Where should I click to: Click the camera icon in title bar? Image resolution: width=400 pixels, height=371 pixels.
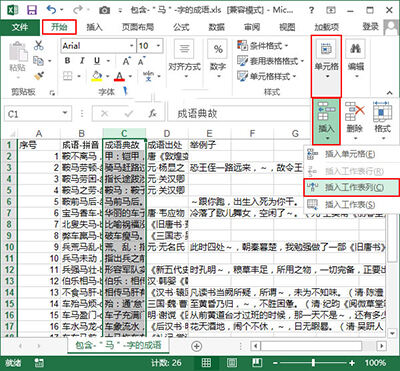[x=104, y=10]
